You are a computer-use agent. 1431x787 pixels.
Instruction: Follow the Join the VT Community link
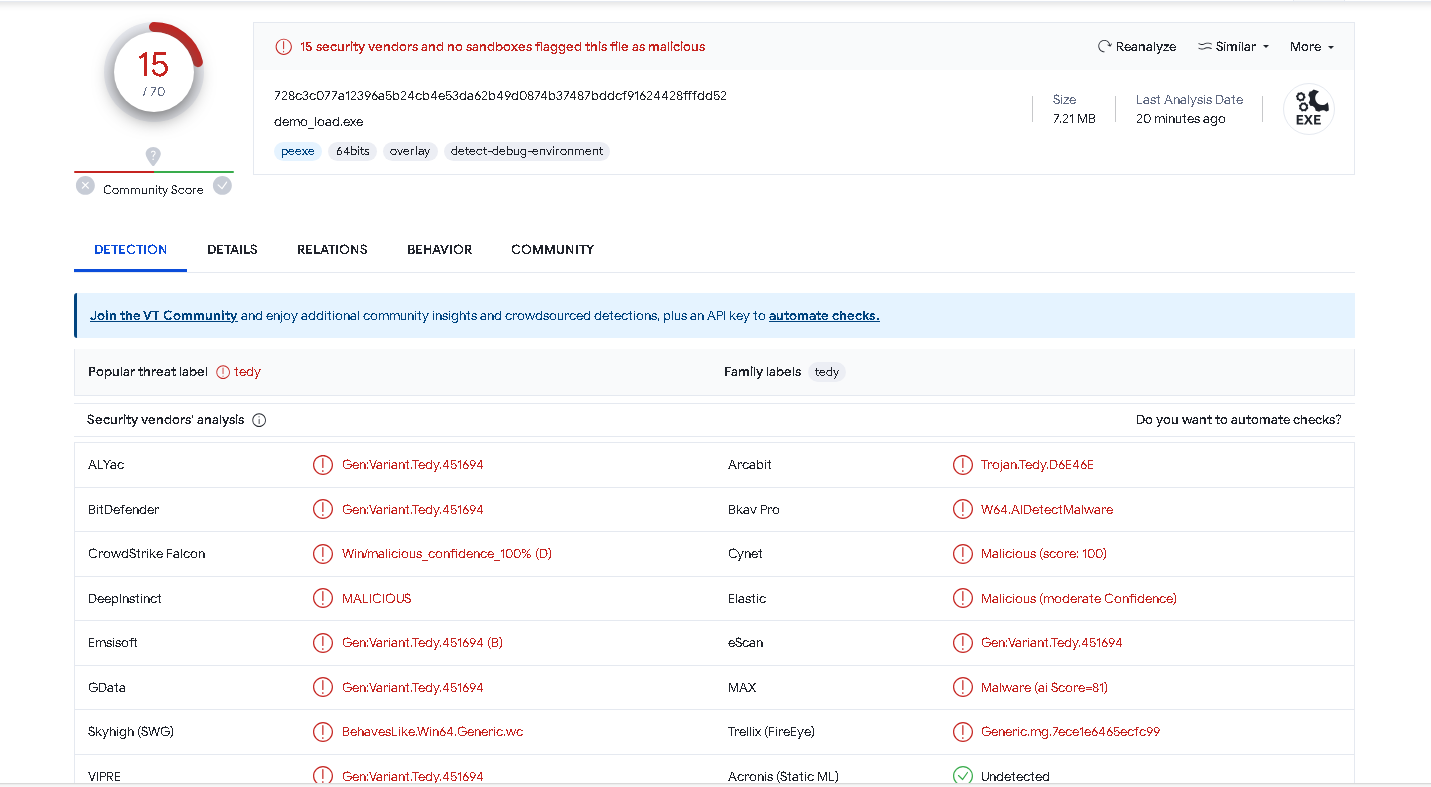click(163, 316)
